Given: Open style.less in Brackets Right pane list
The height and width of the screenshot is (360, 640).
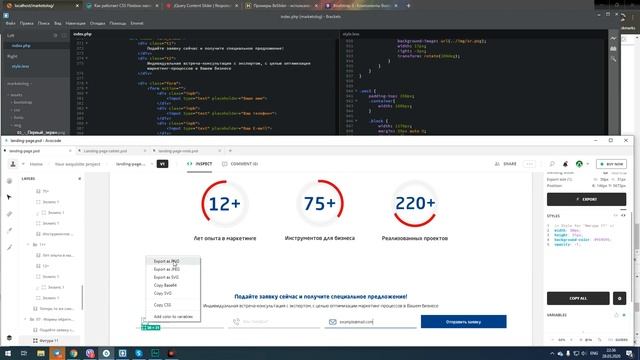Looking at the screenshot, I should click(x=20, y=66).
